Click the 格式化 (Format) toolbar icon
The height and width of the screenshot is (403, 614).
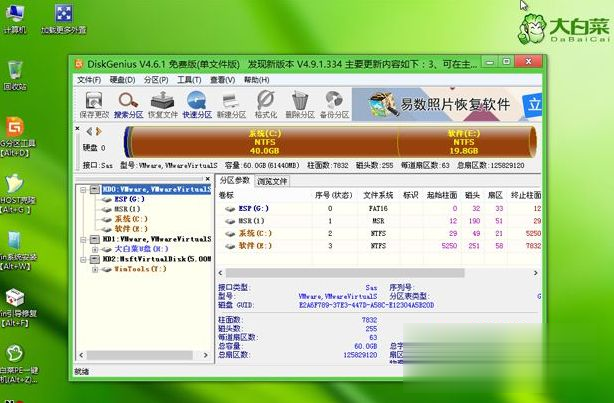pos(266,103)
